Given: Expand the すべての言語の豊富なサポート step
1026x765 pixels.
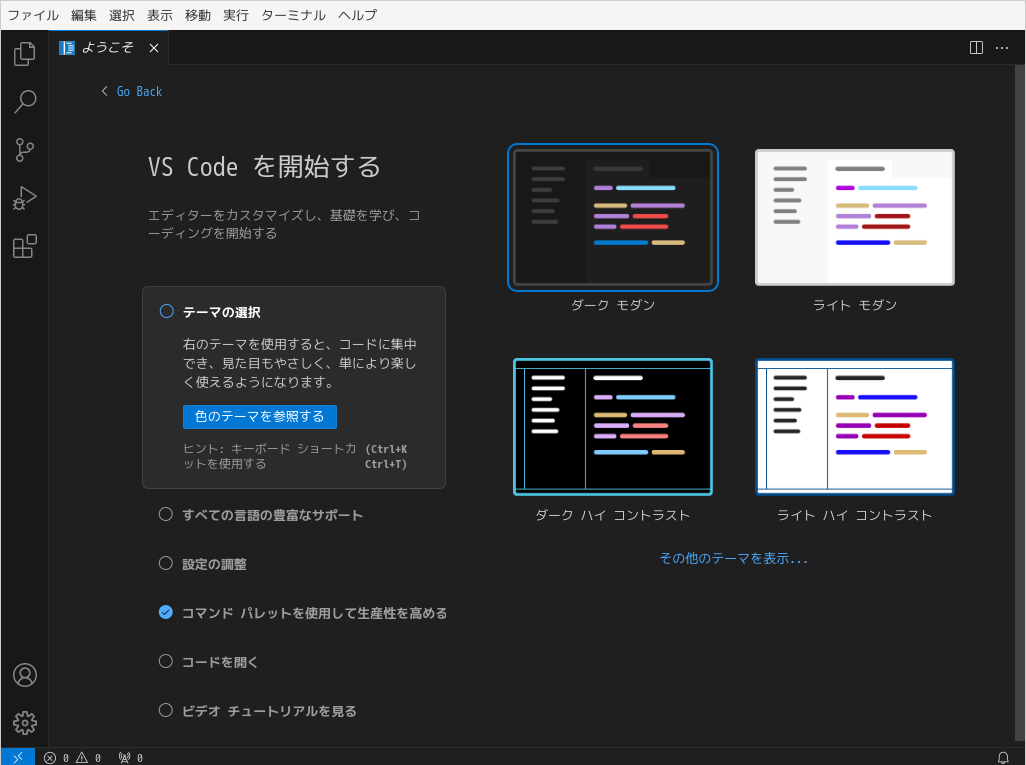Looking at the screenshot, I should click(x=272, y=515).
